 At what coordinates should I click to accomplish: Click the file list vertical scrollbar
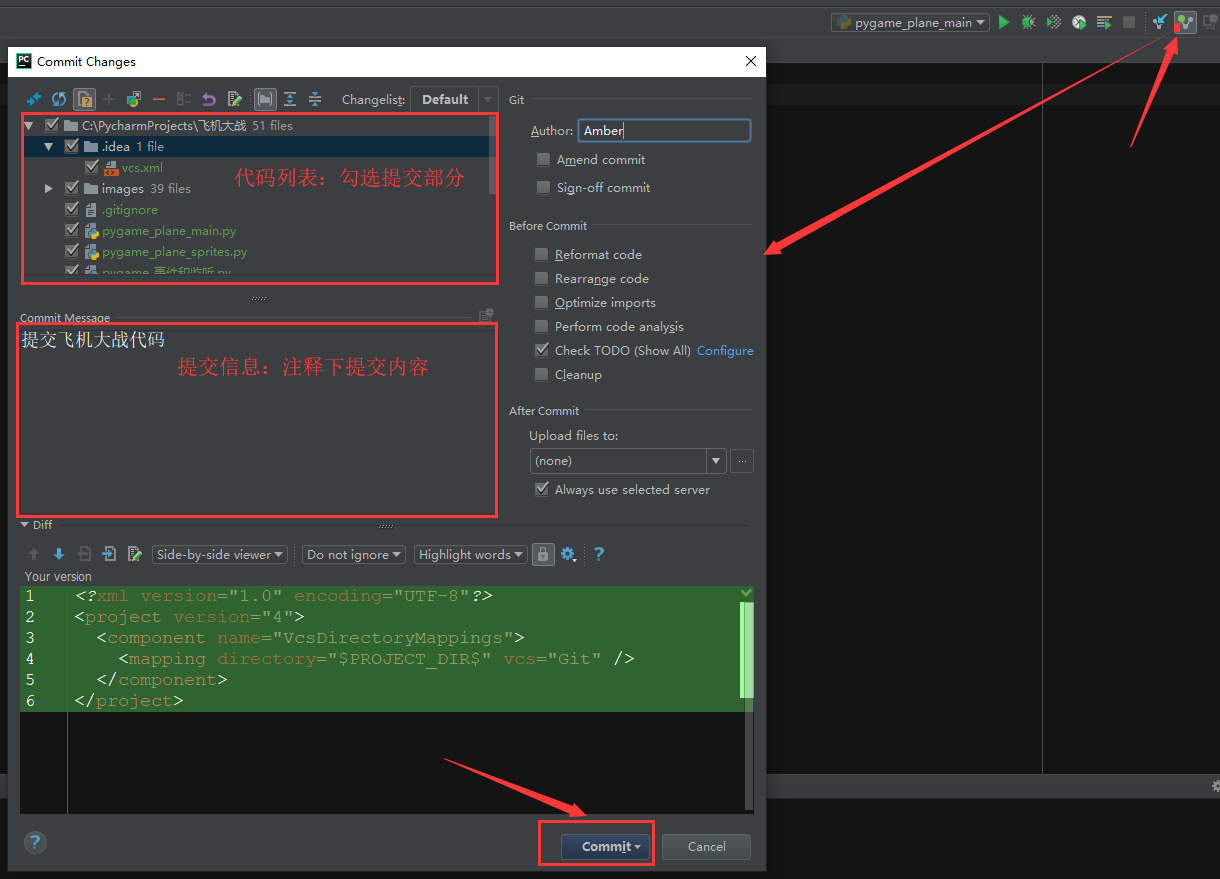(492, 154)
